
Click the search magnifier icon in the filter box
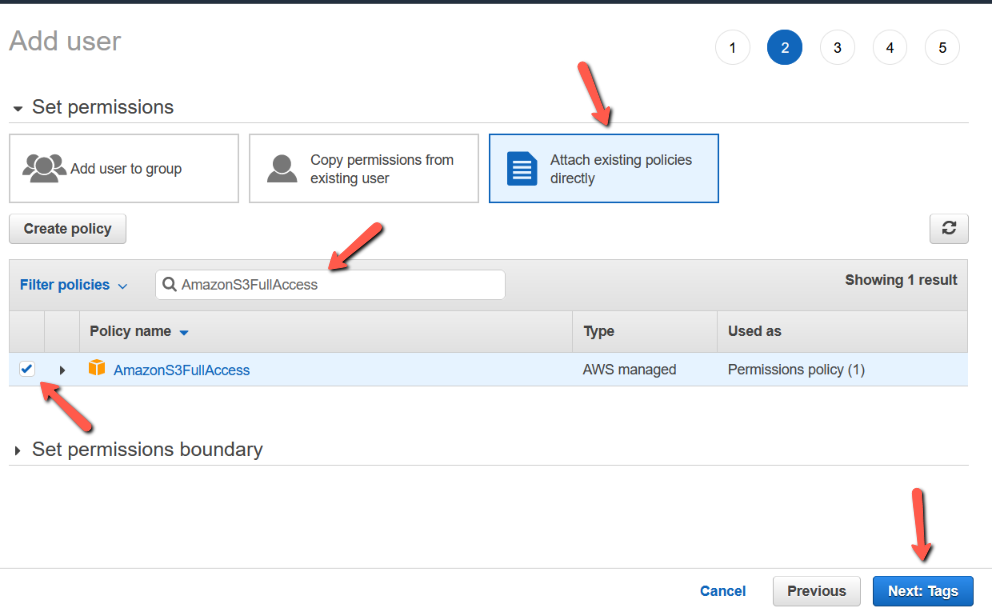(169, 284)
